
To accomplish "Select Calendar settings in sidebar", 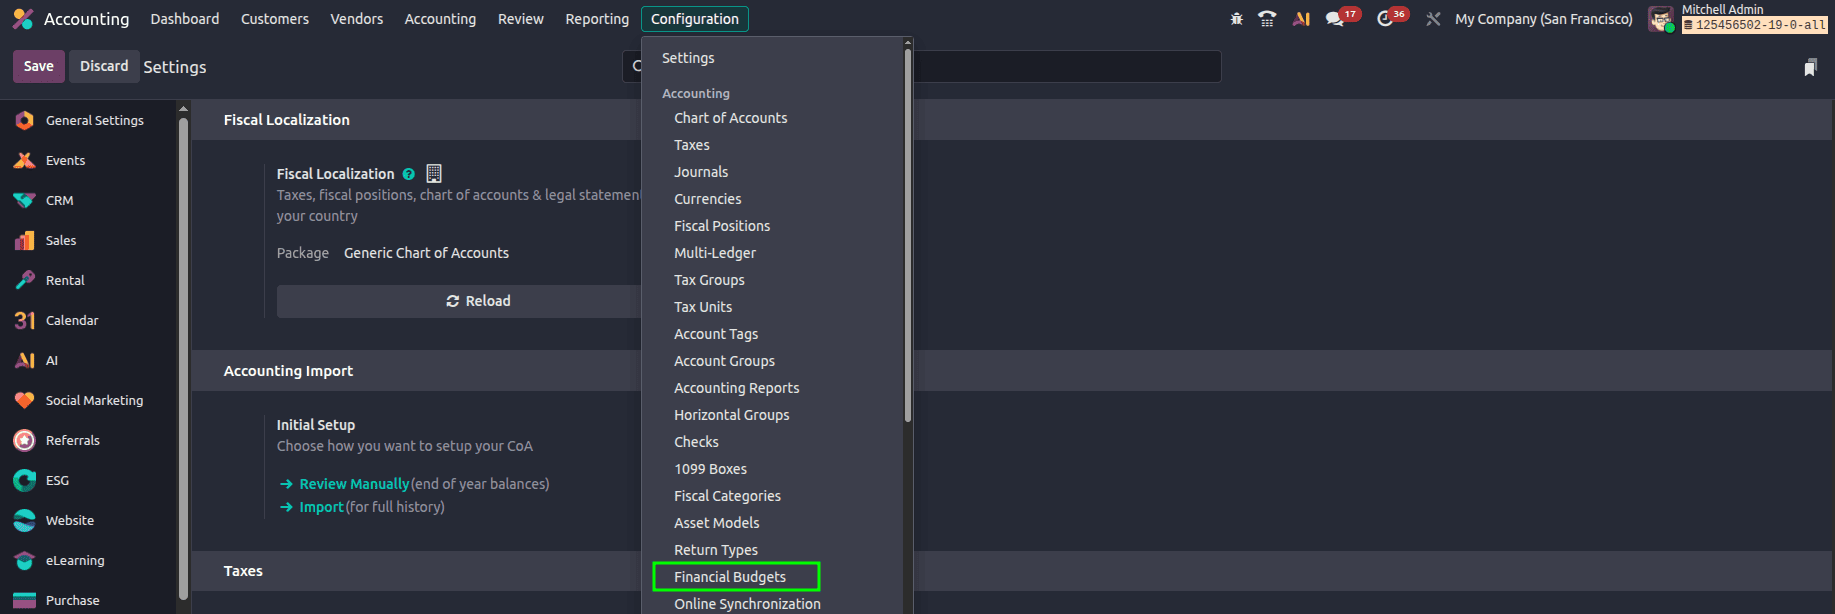I will tap(88, 320).
